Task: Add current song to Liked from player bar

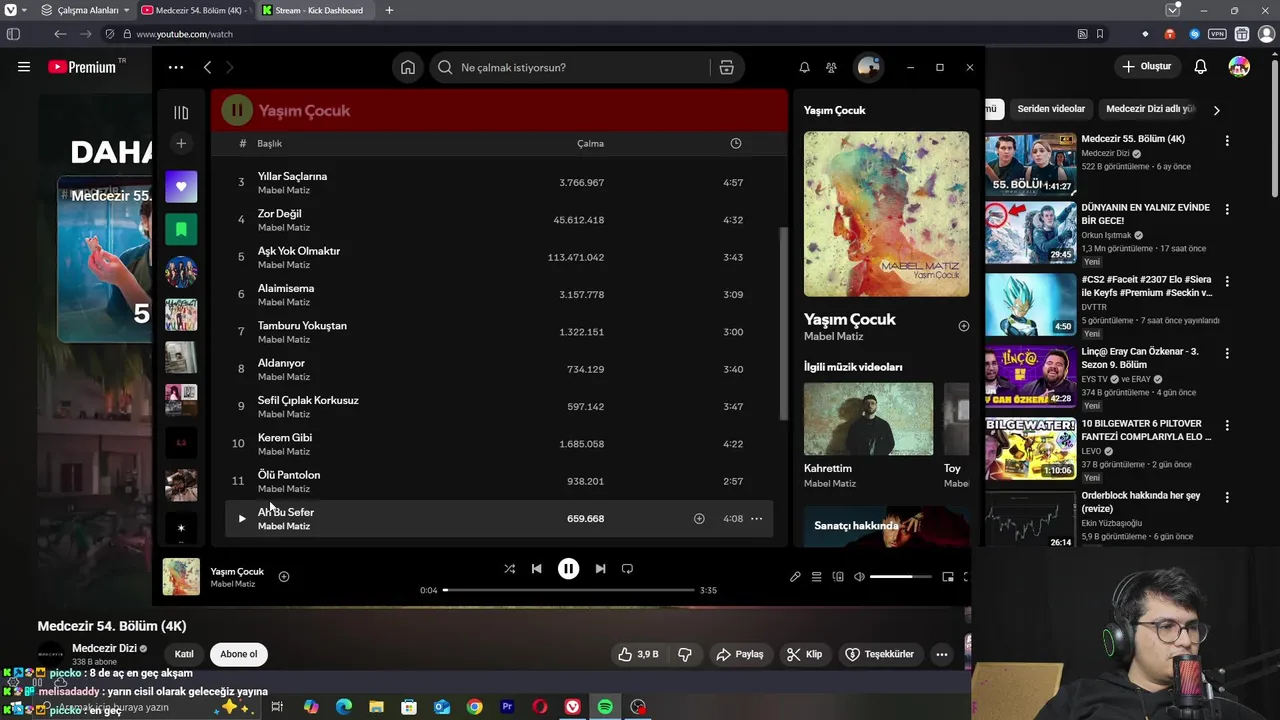Action: click(x=284, y=576)
